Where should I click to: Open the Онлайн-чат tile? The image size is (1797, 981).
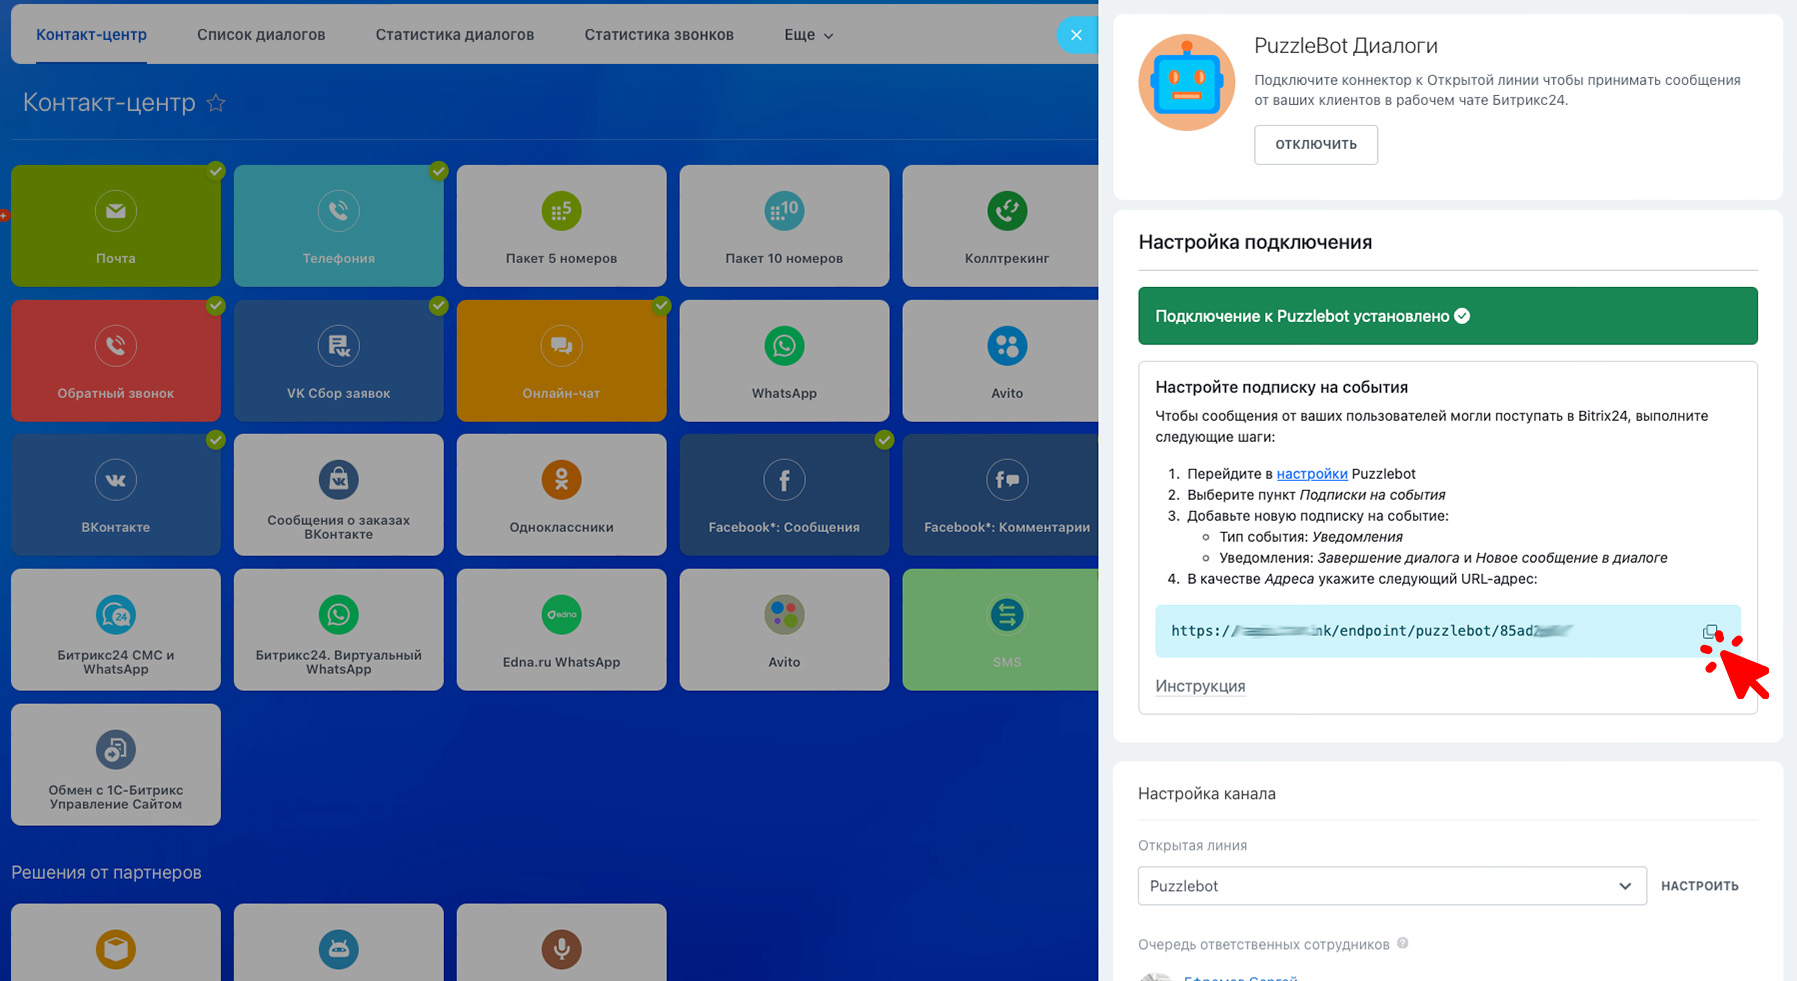[562, 361]
